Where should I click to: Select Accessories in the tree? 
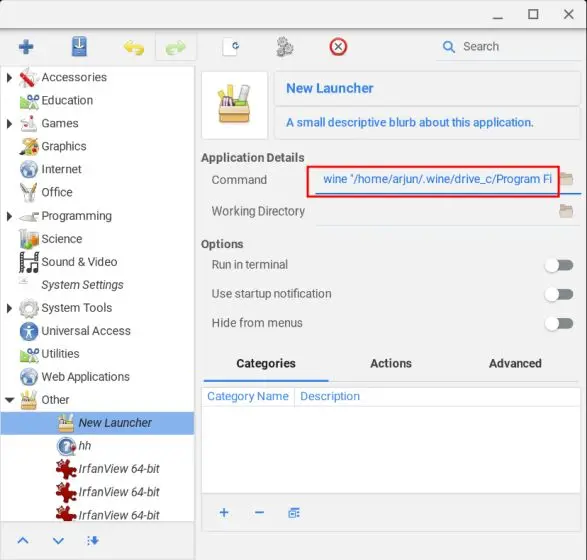tap(74, 77)
